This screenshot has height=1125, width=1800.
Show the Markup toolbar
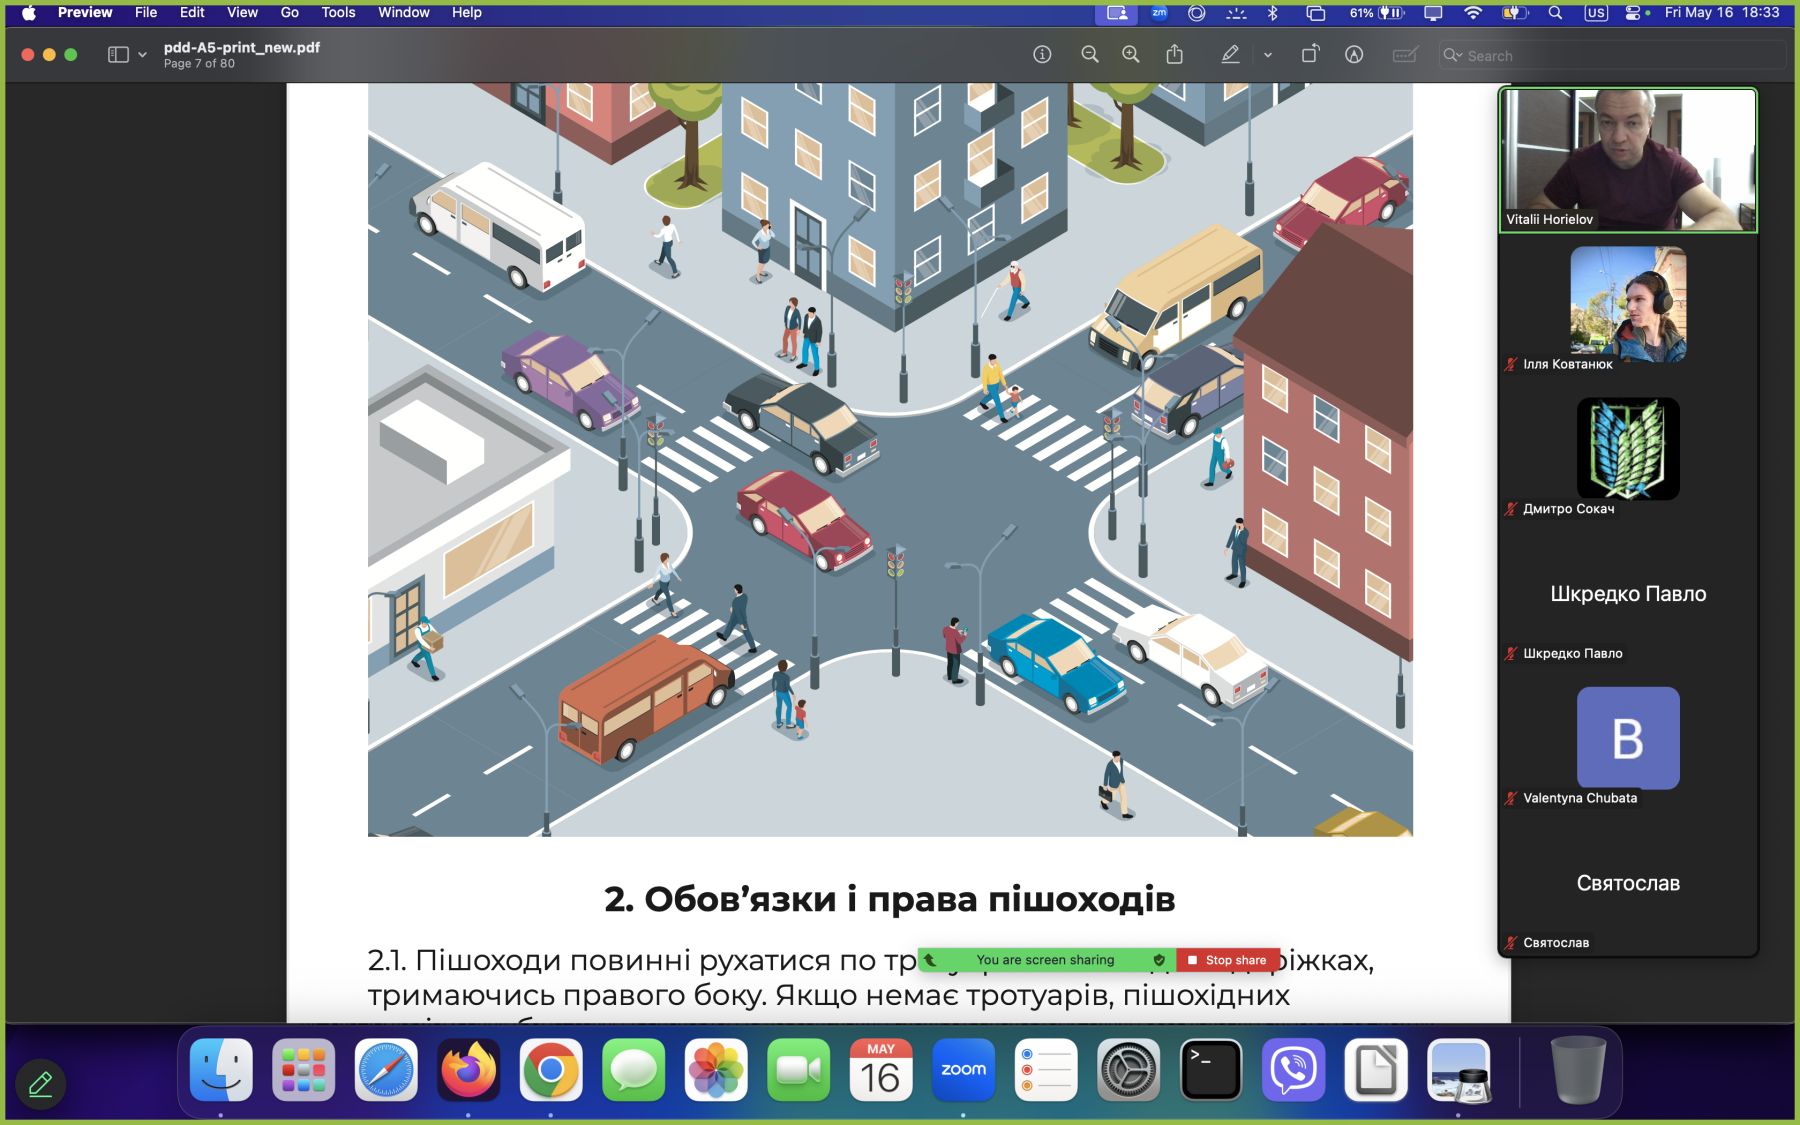tap(1354, 55)
